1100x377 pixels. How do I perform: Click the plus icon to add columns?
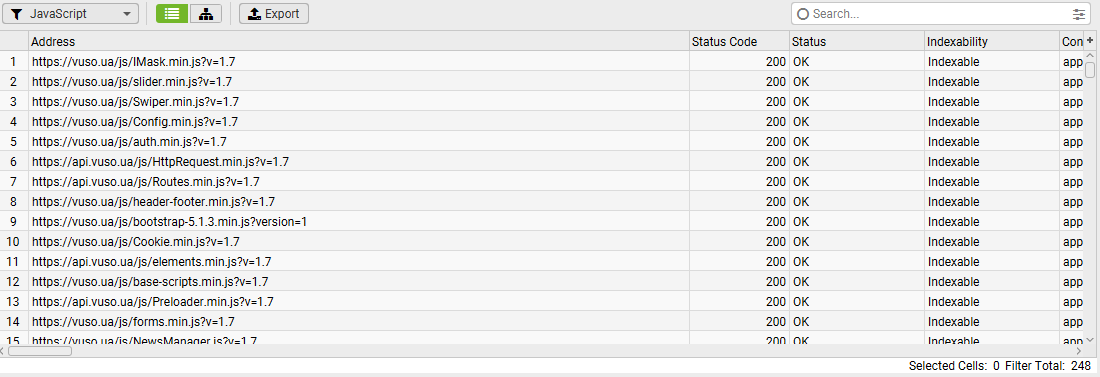(x=1090, y=41)
